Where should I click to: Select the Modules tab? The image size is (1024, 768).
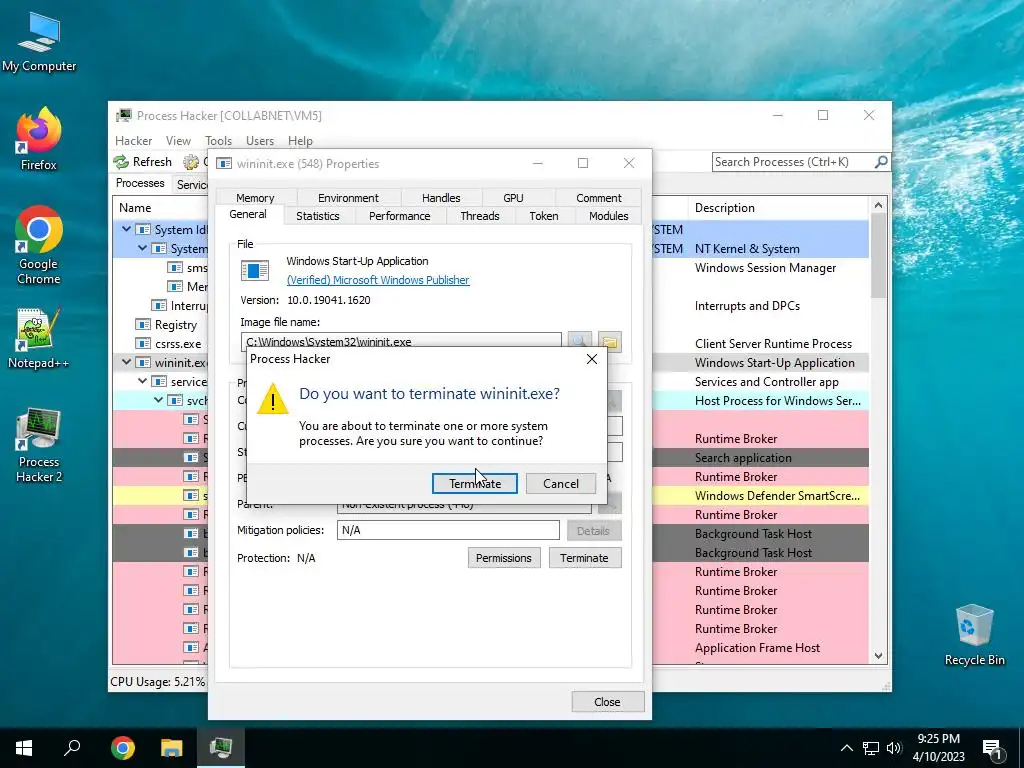tap(609, 216)
